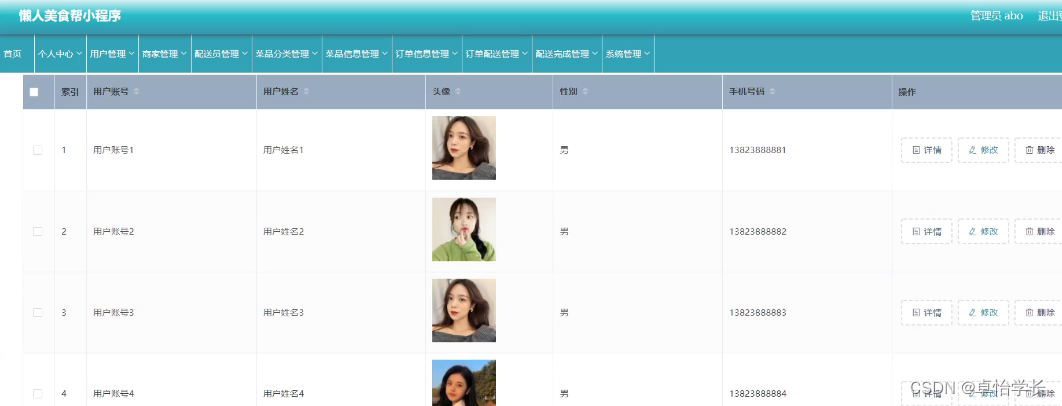
Task: Click the 用户账号1 cell text
Action: pos(113,150)
